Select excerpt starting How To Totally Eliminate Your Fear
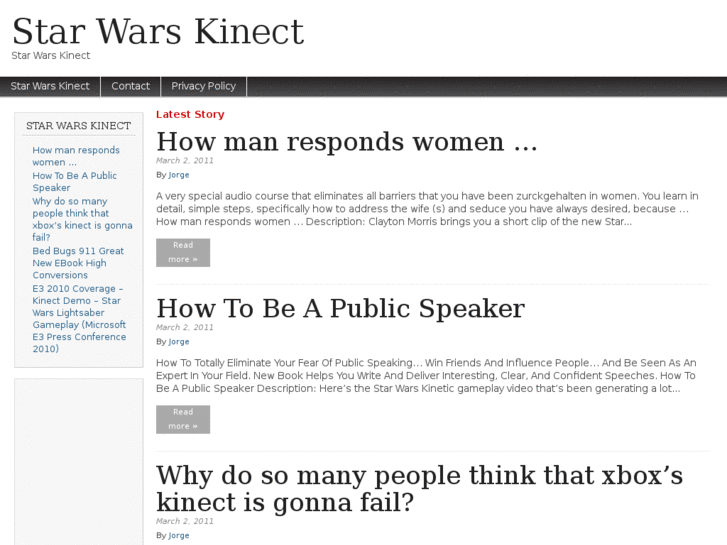Viewport: 727px width, 545px height. [426, 376]
